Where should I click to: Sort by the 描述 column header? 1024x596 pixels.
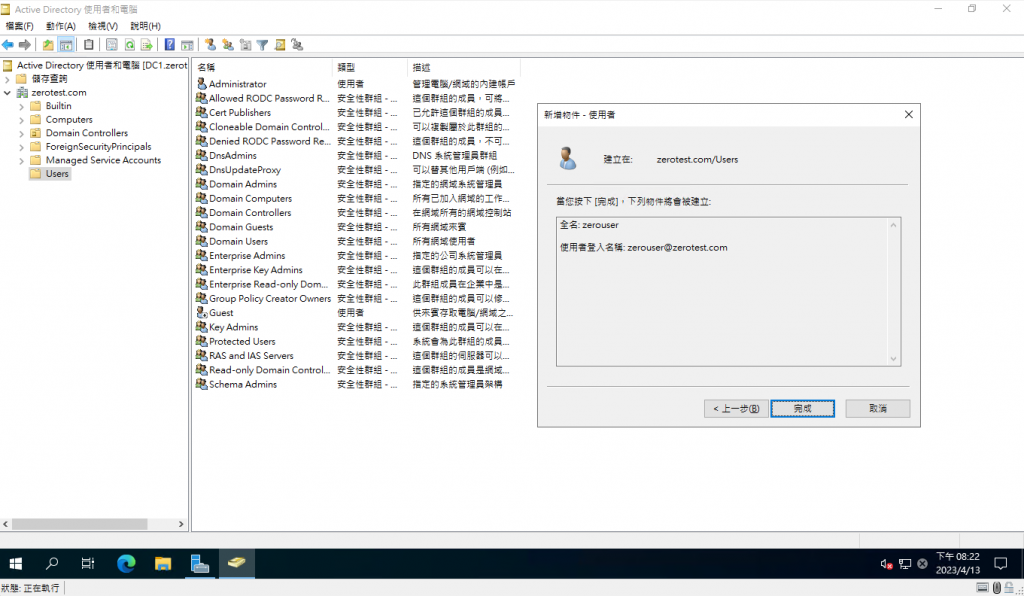(464, 67)
